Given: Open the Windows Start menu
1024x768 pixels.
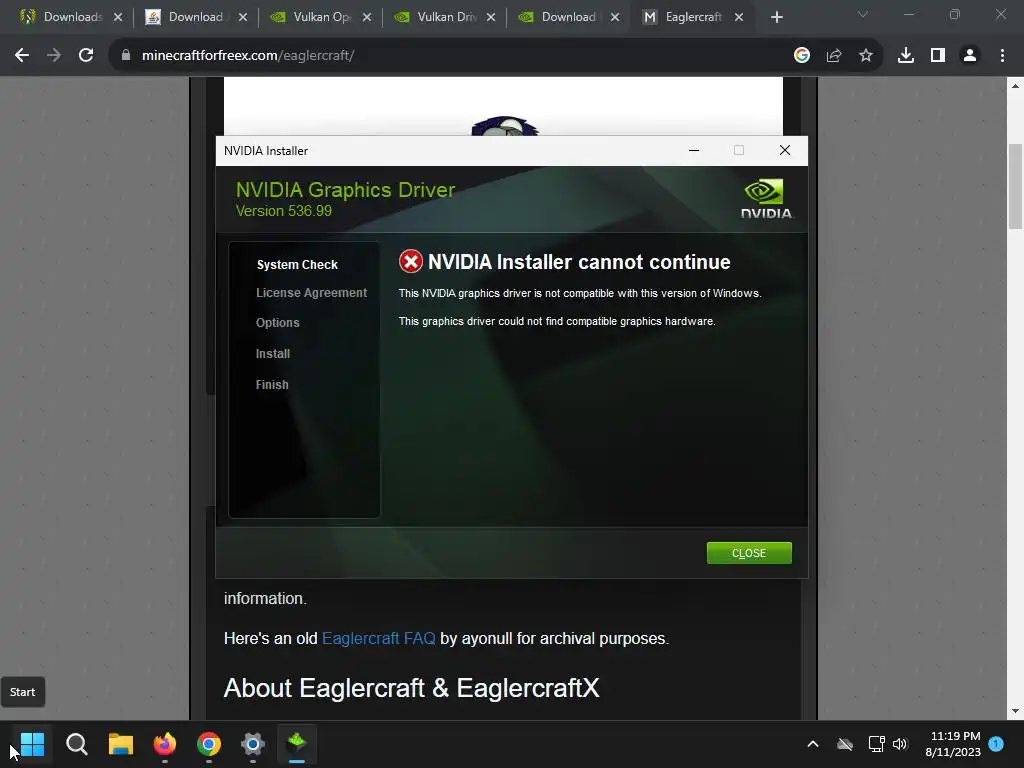Looking at the screenshot, I should 32,744.
